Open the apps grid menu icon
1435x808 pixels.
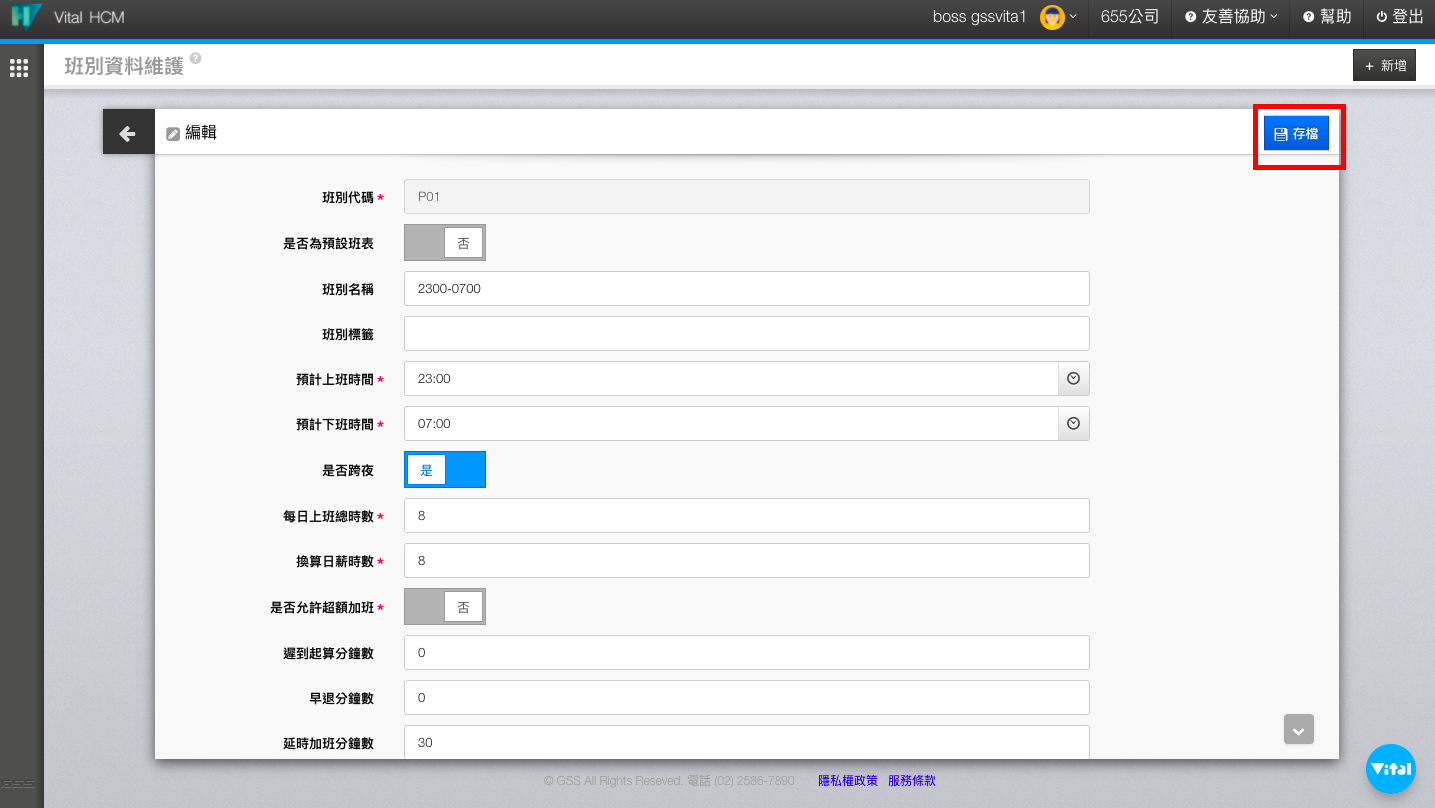click(x=19, y=68)
